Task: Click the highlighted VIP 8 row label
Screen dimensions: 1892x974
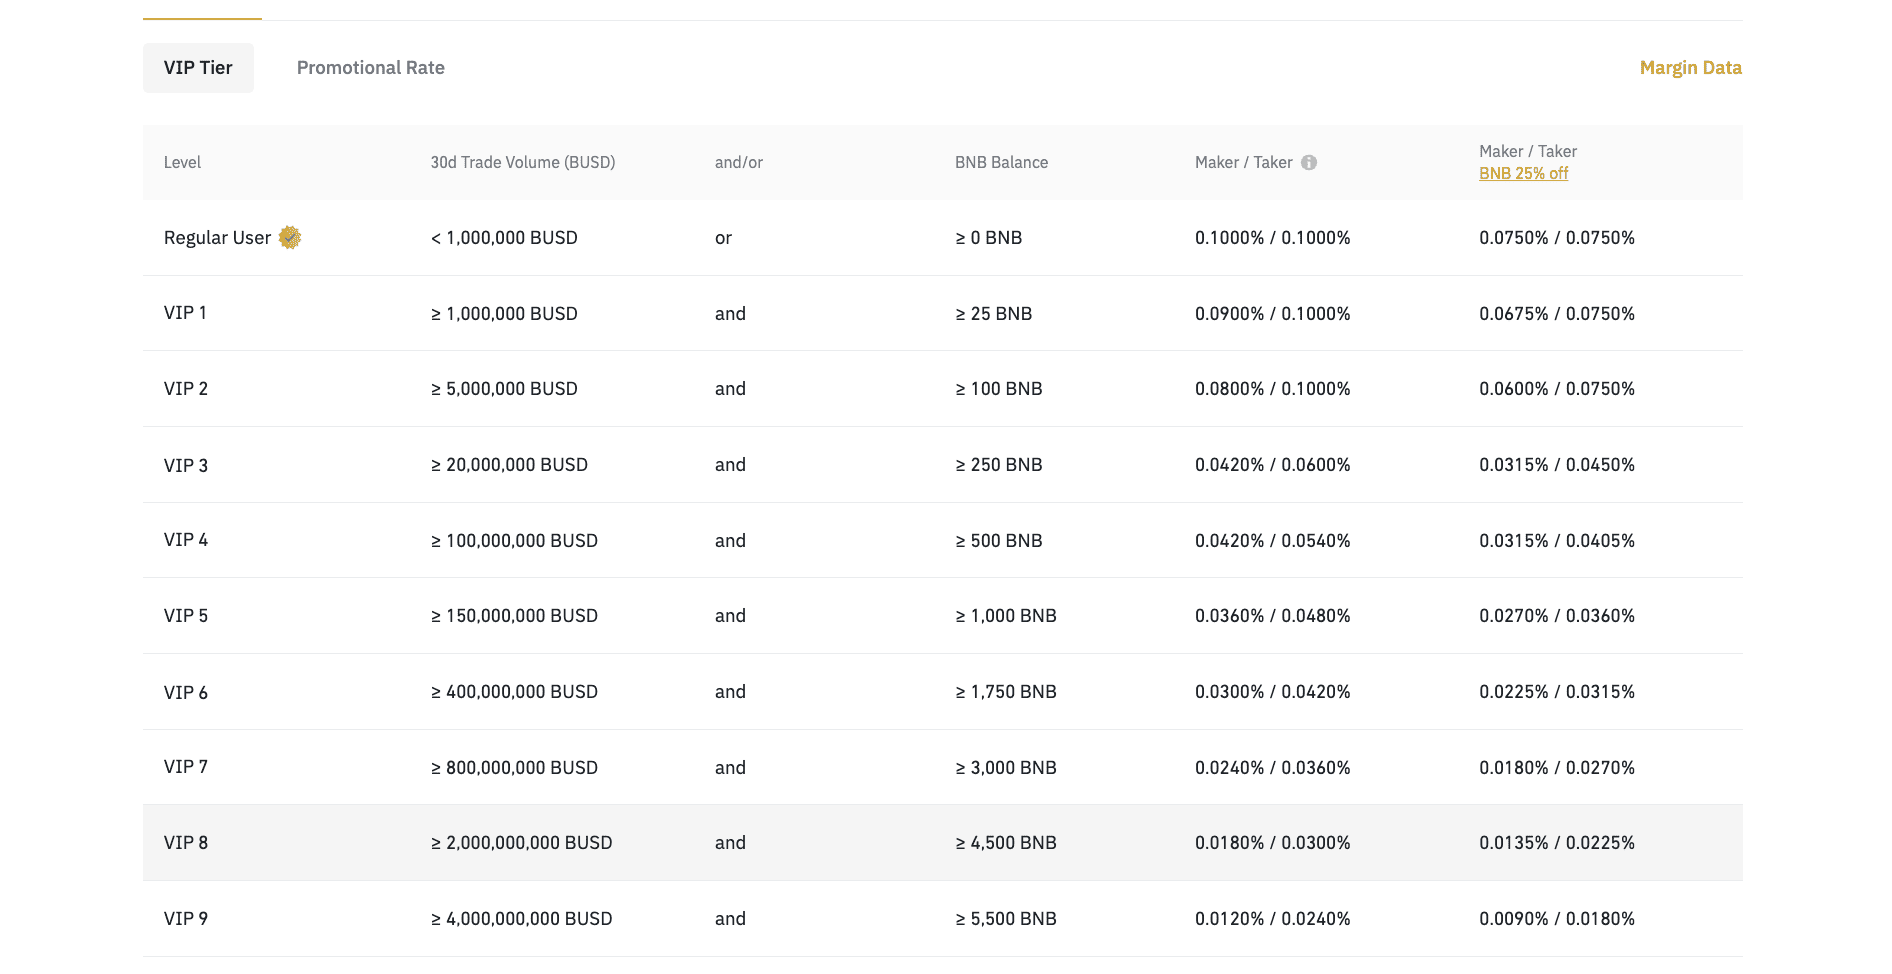Action: 186,843
